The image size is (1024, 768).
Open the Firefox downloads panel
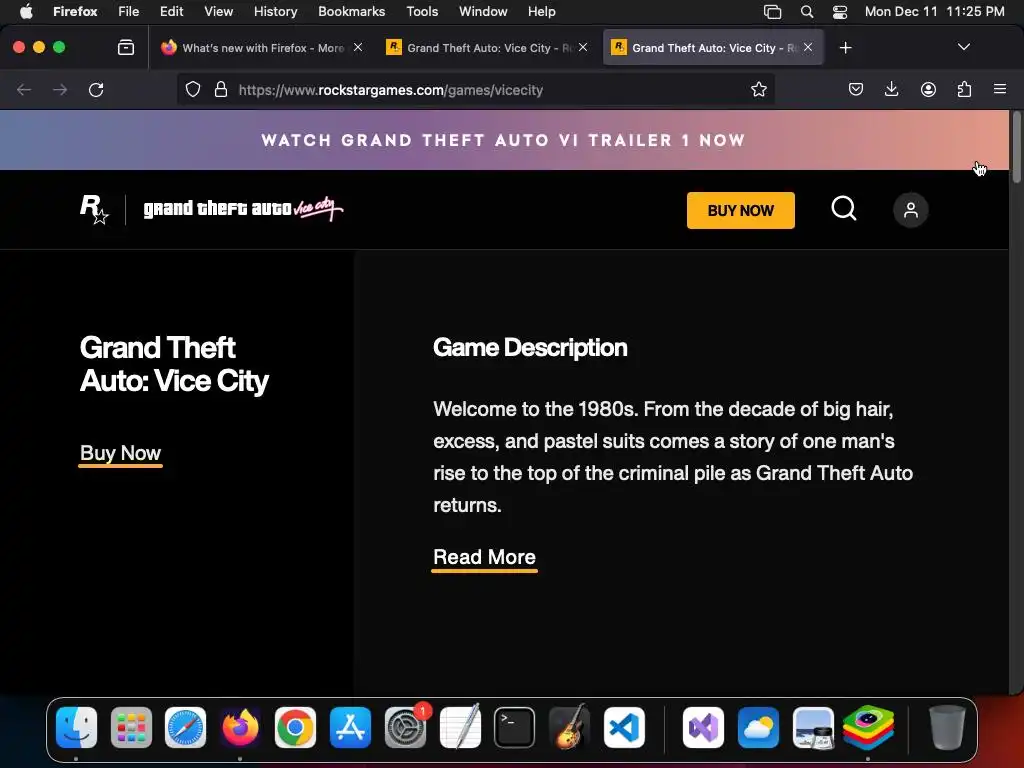(x=891, y=89)
